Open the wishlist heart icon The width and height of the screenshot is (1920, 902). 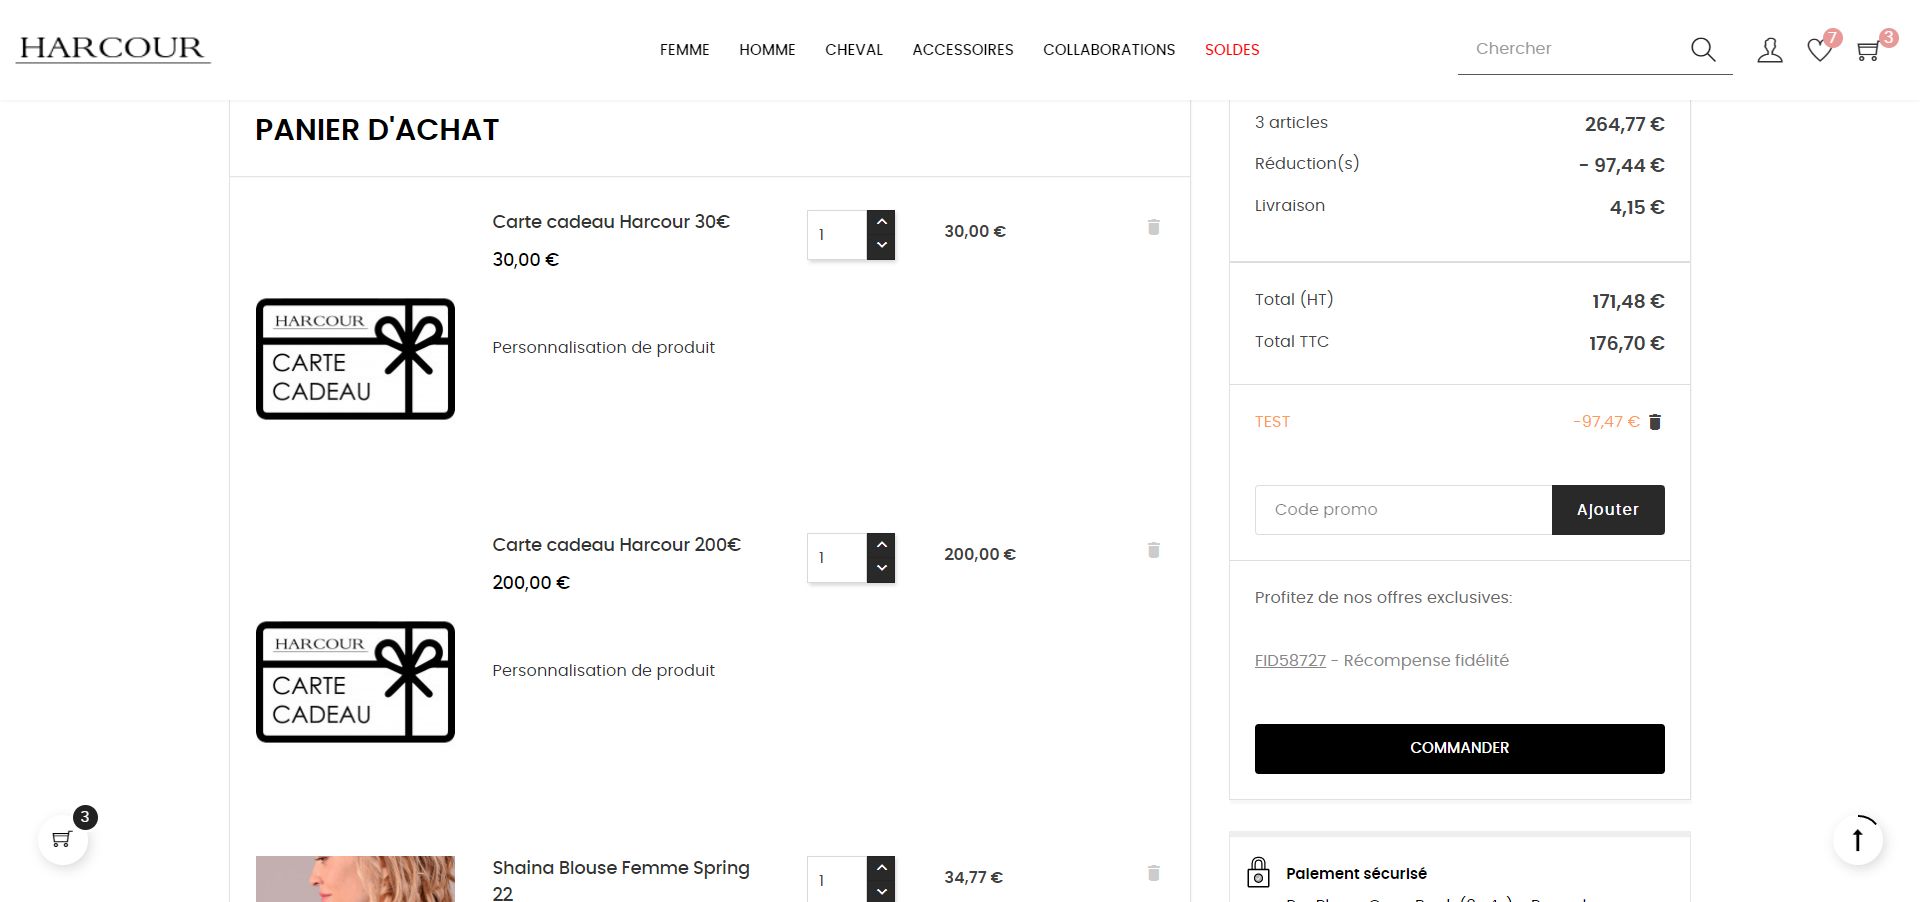pos(1820,50)
